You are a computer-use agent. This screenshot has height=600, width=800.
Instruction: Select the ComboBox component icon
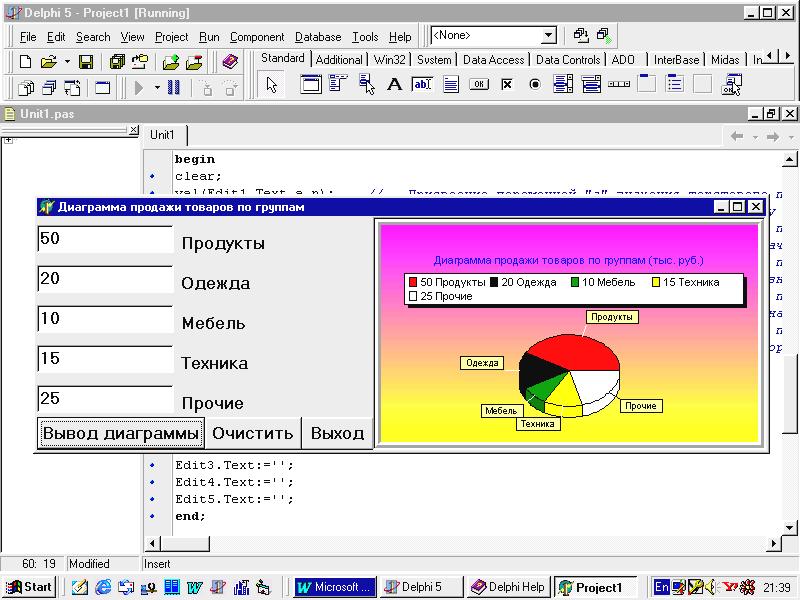(x=591, y=84)
